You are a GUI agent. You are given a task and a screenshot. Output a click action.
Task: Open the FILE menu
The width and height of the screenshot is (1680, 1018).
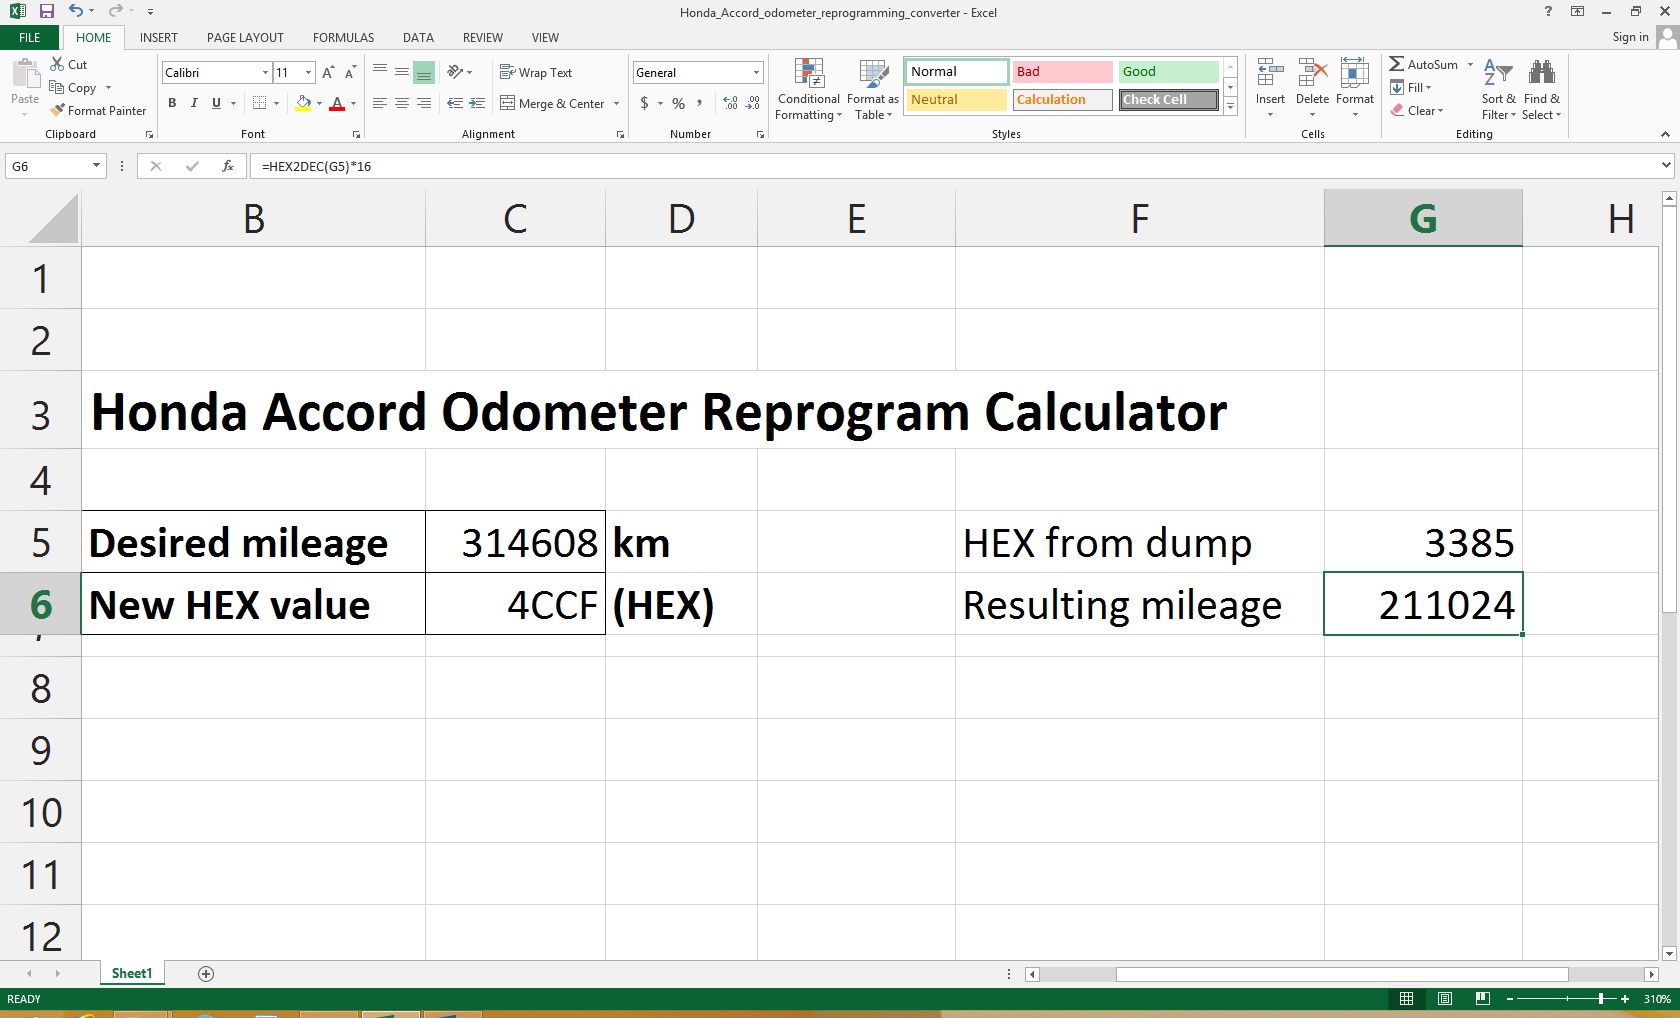point(28,37)
